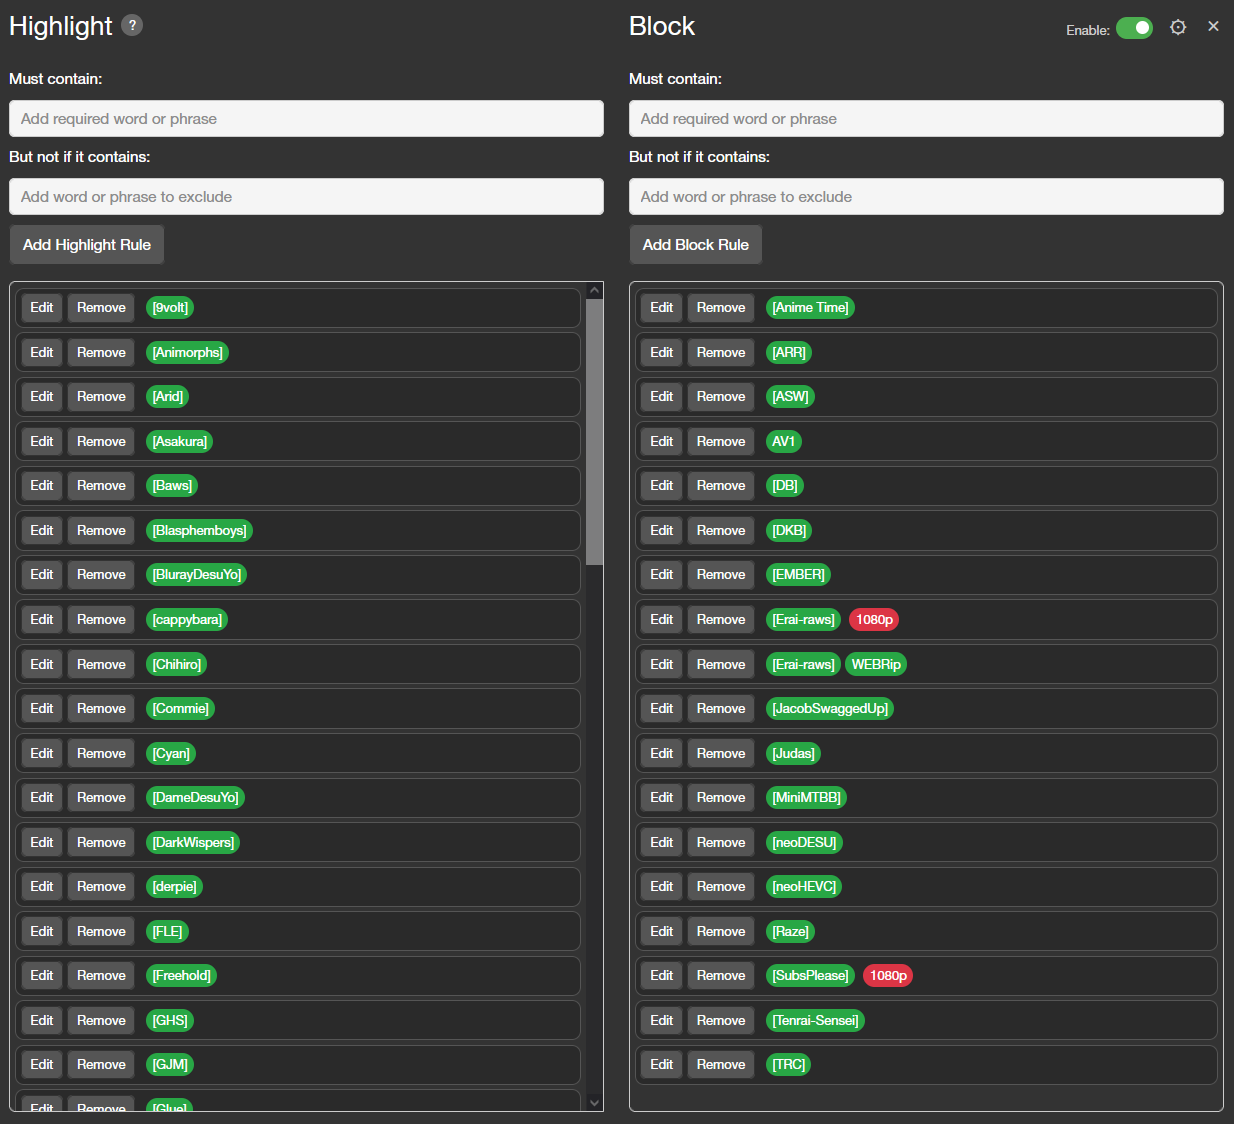Remove the [ARR] block rule
1234x1124 pixels.
pyautogui.click(x=721, y=352)
